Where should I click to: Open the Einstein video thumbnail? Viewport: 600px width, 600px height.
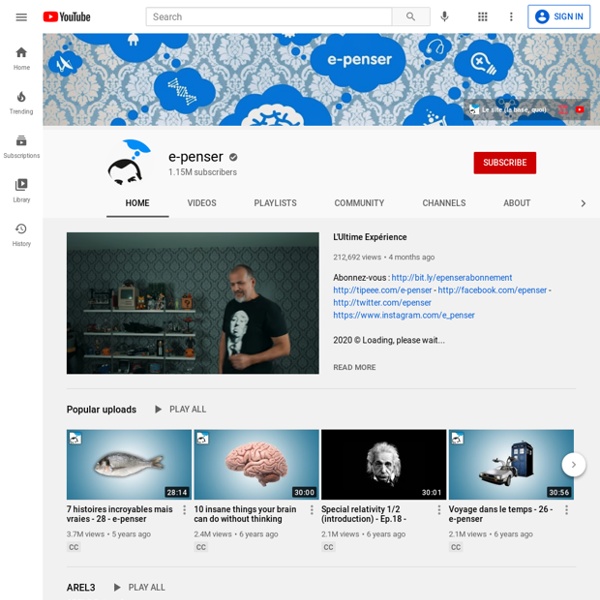[x=383, y=465]
